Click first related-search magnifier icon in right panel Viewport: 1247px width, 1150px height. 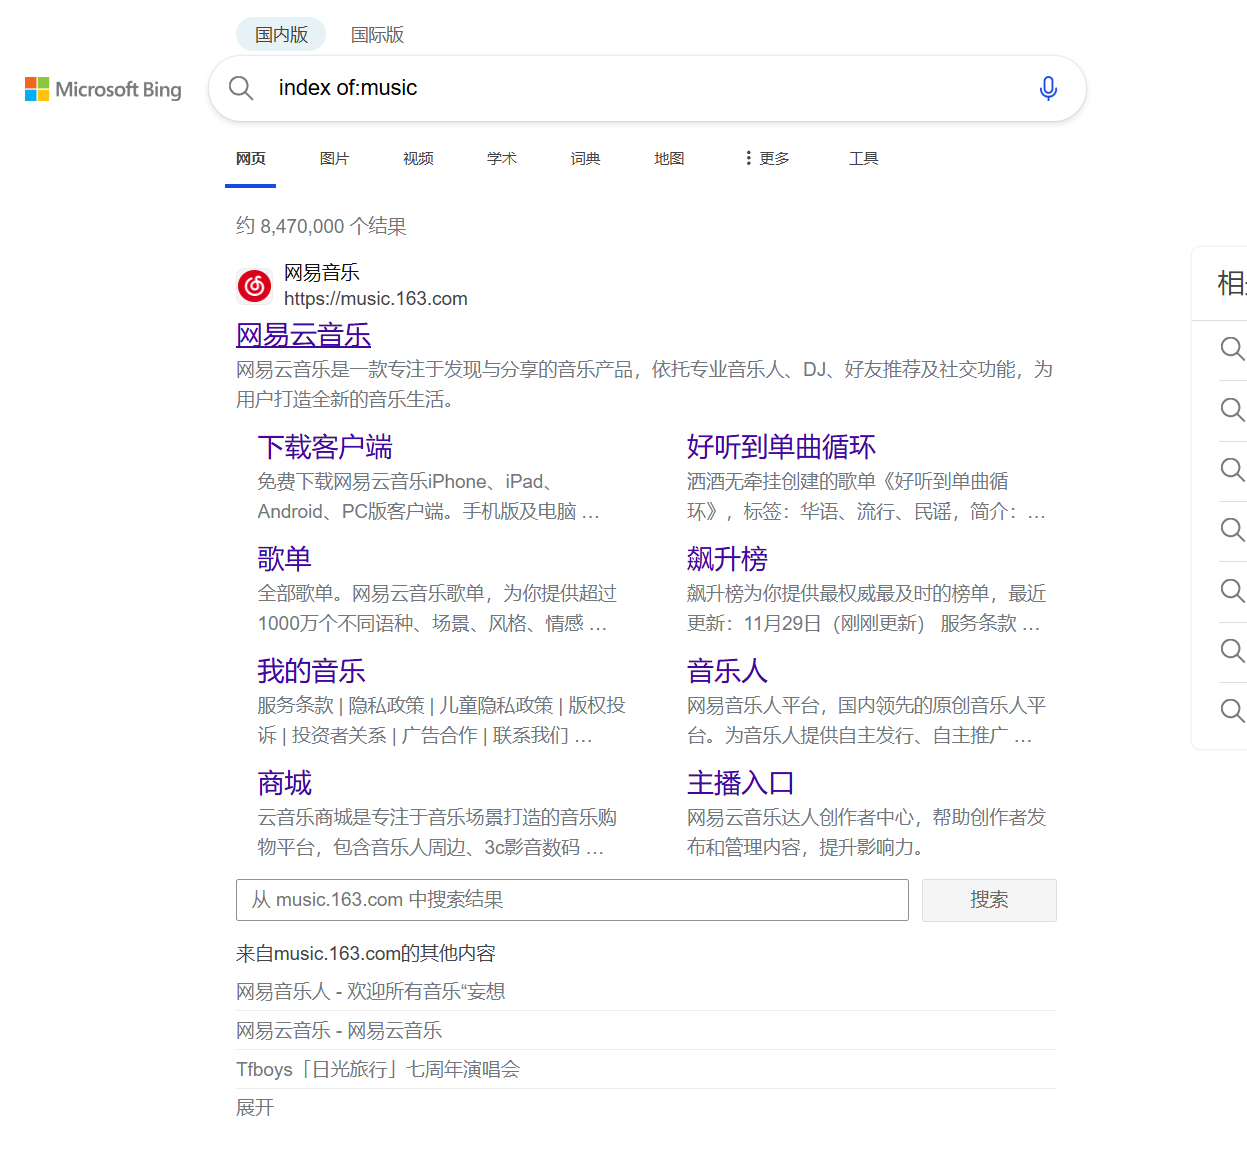1232,349
